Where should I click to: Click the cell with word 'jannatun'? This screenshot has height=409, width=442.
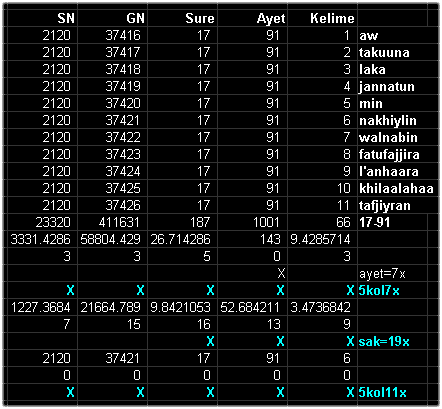(x=398, y=86)
